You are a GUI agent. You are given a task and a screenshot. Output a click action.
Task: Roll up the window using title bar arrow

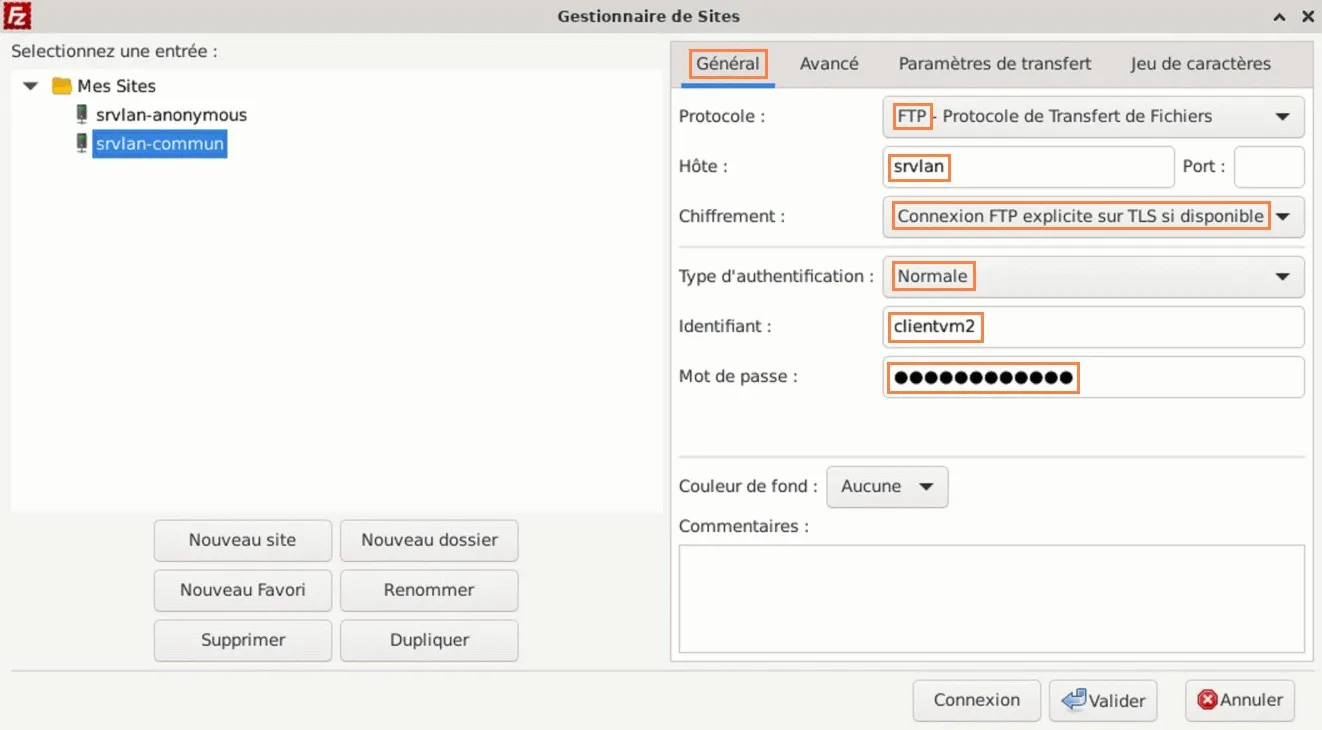pyautogui.click(x=1279, y=16)
